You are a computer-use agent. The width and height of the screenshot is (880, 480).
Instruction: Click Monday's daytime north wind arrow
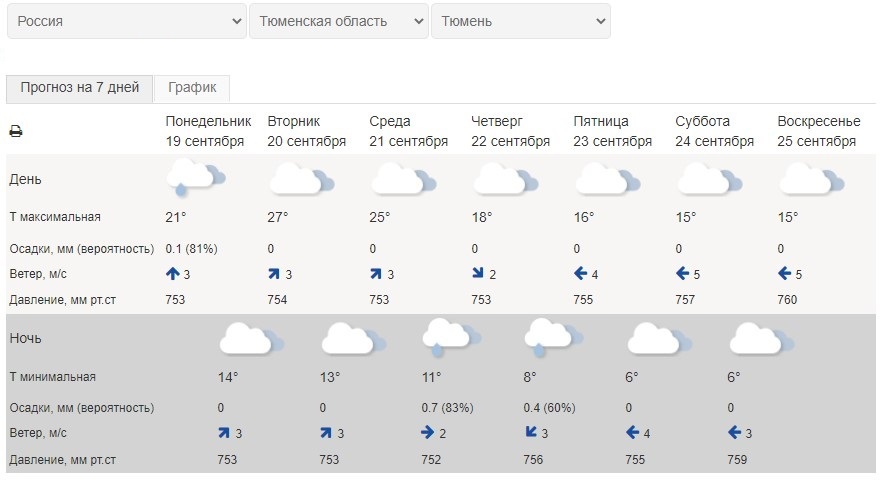172,274
